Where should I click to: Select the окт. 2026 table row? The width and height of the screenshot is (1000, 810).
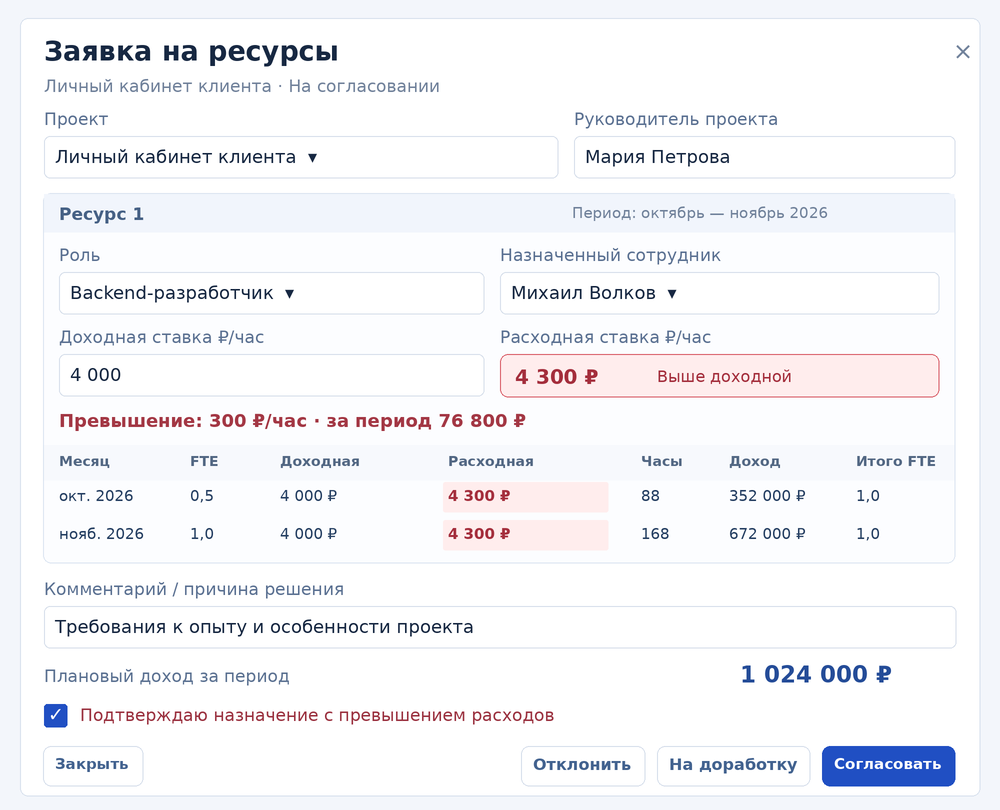(499, 496)
